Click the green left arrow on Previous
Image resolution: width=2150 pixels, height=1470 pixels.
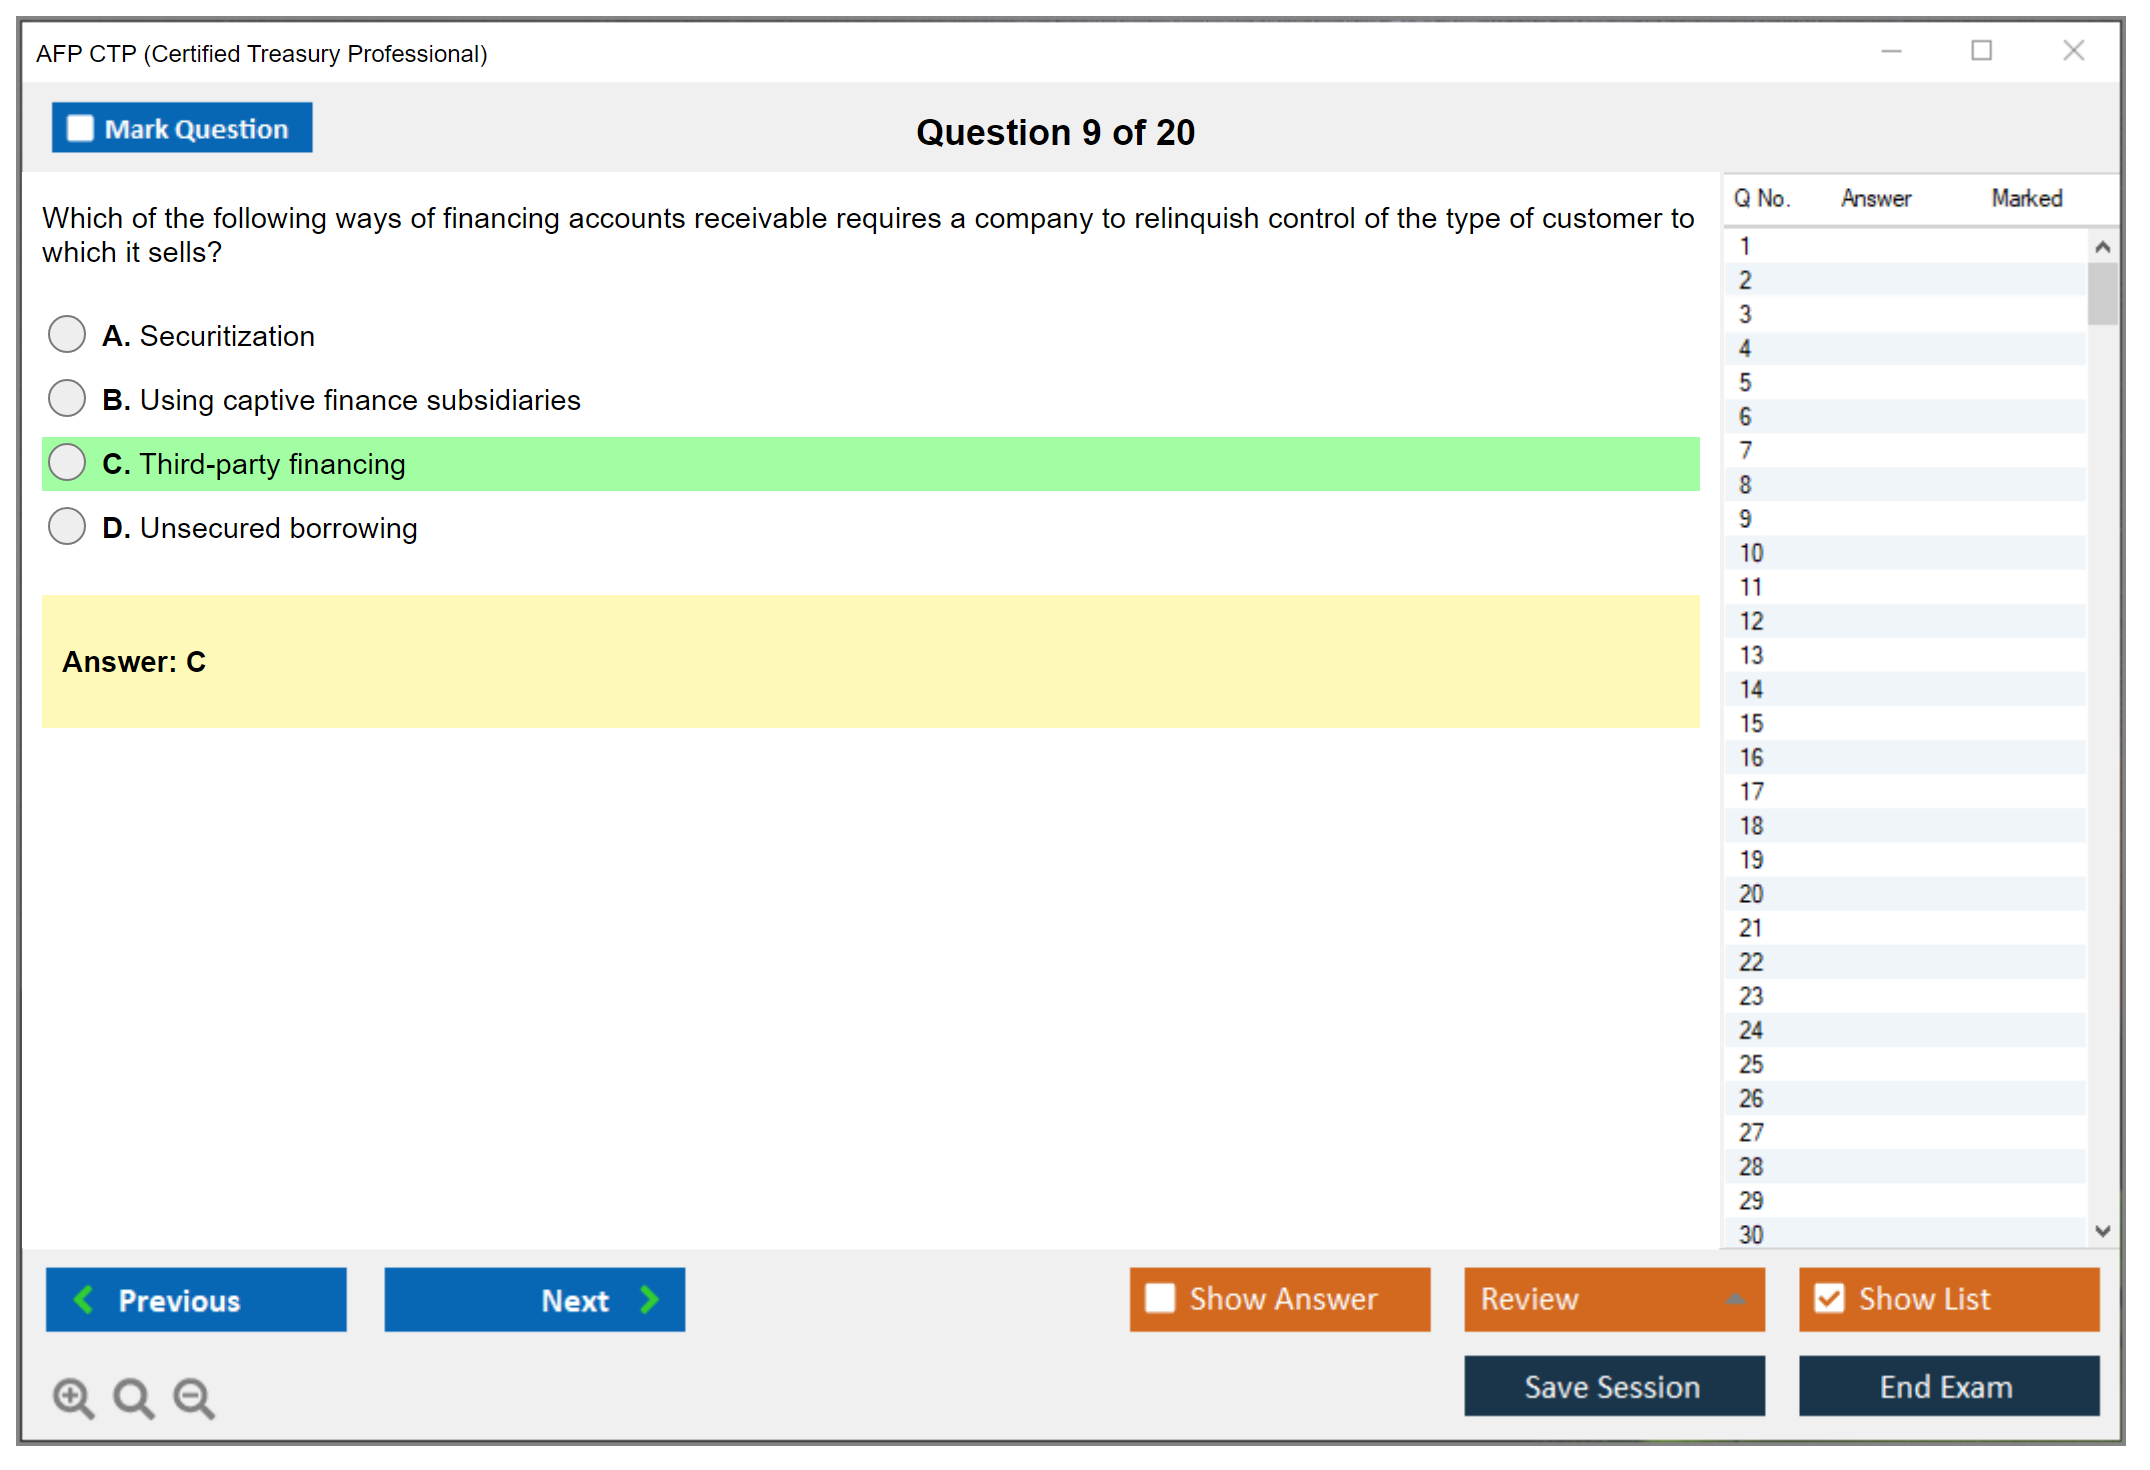point(84,1299)
